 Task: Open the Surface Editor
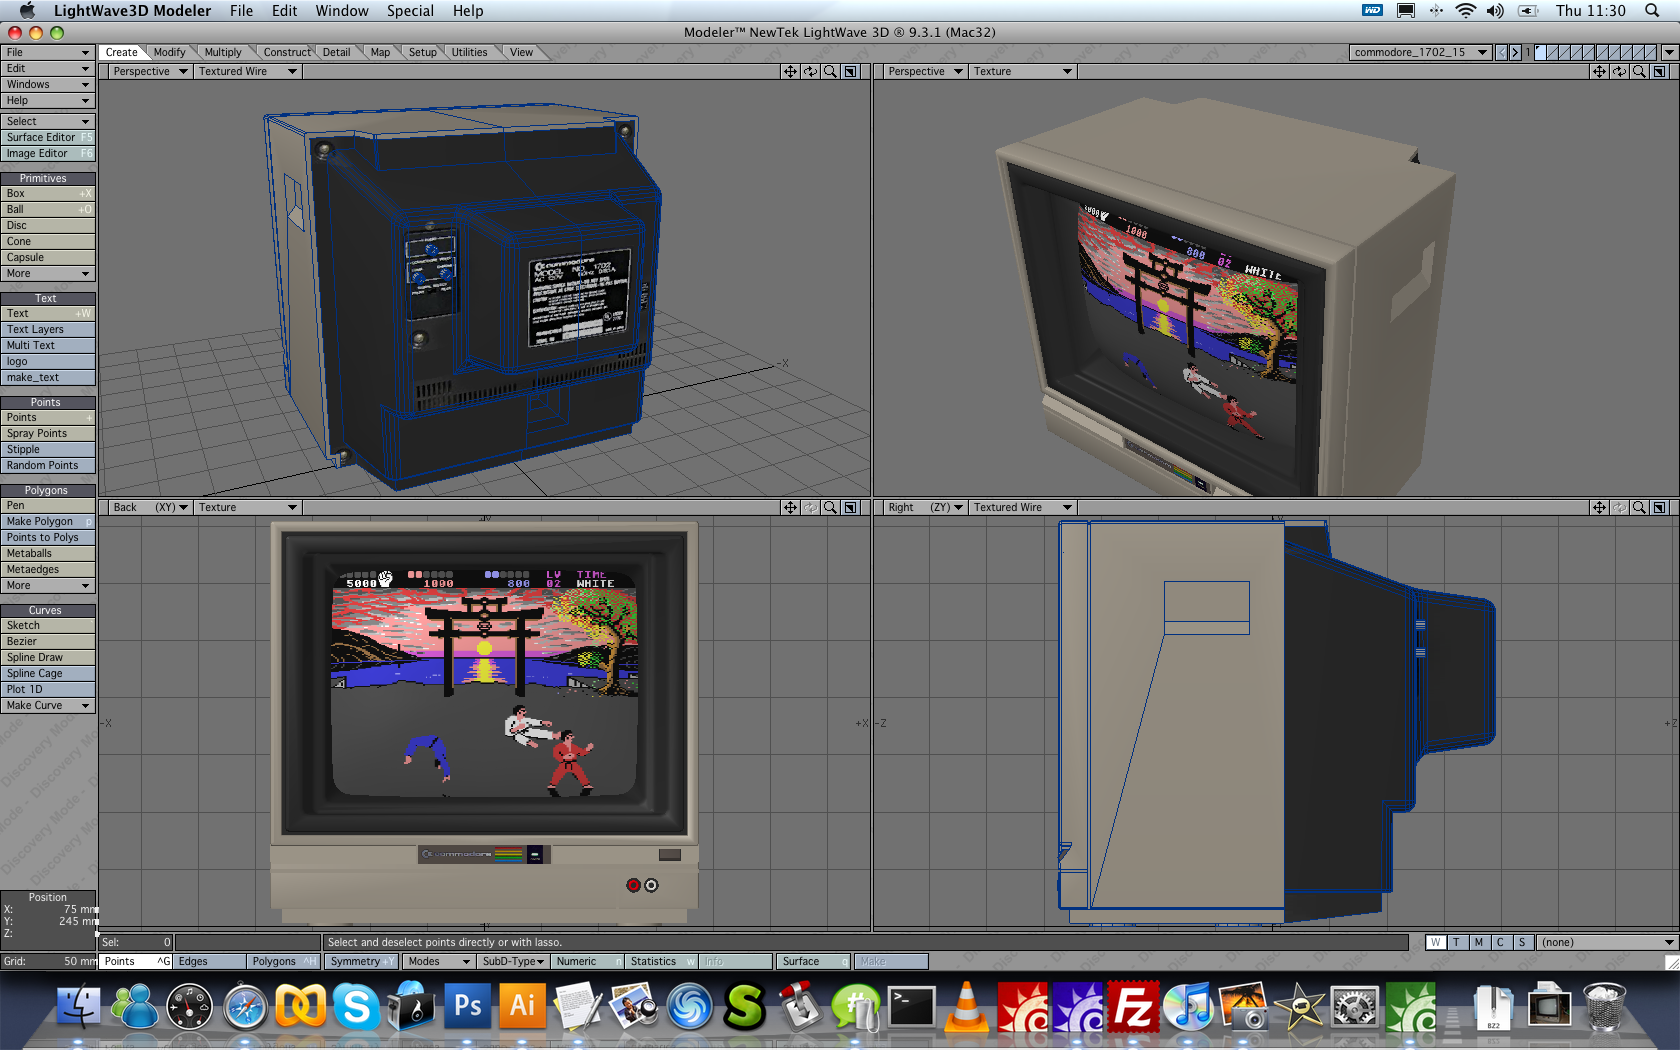pyautogui.click(x=48, y=138)
